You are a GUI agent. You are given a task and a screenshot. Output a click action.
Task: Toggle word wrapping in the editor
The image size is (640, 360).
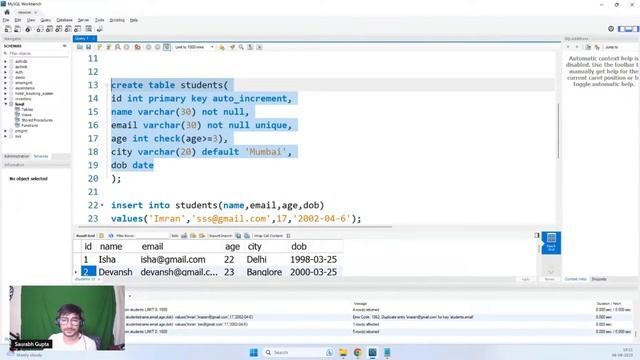coord(259,47)
